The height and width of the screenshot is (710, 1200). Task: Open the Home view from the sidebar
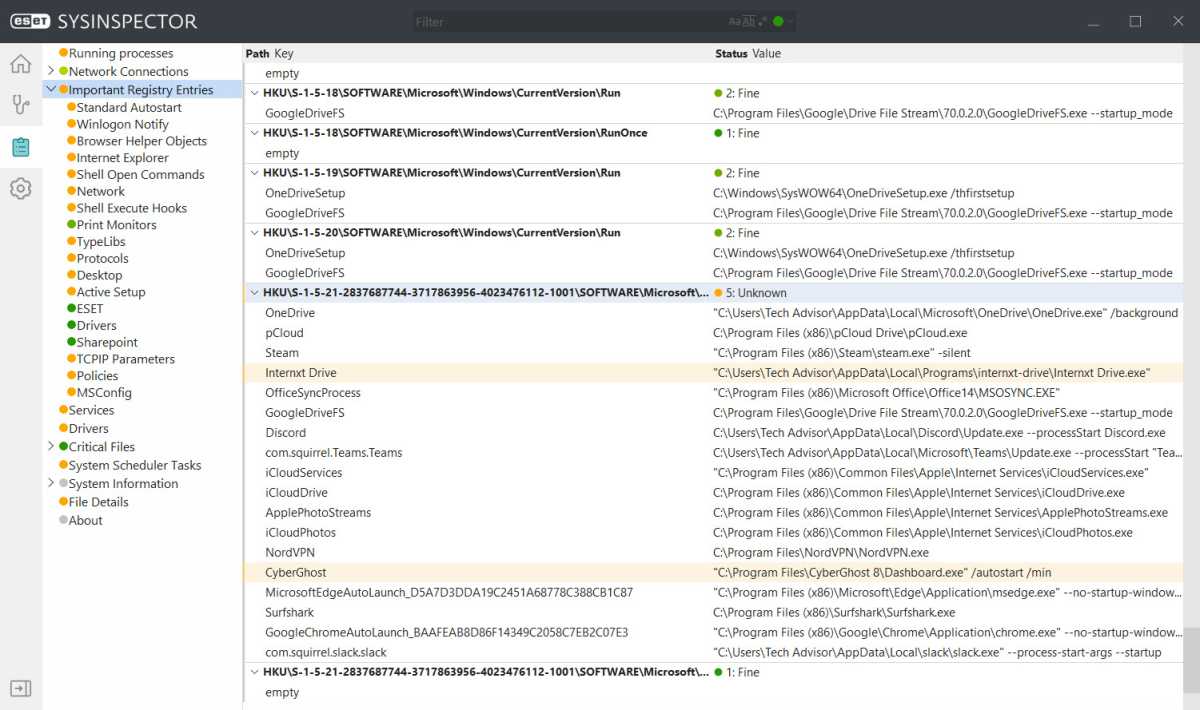(20, 64)
